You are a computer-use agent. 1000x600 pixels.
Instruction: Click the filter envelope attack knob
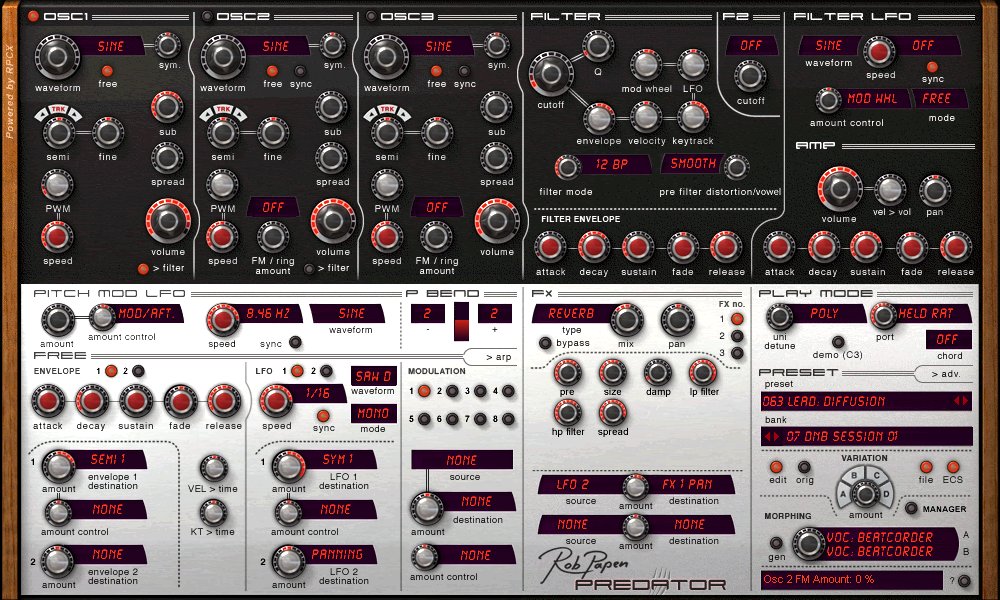tap(550, 247)
